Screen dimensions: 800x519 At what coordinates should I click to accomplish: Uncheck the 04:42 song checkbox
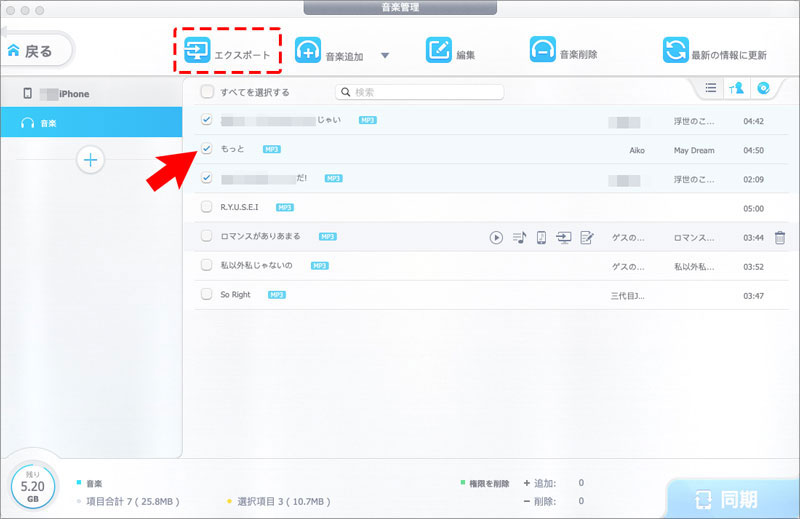coord(207,119)
